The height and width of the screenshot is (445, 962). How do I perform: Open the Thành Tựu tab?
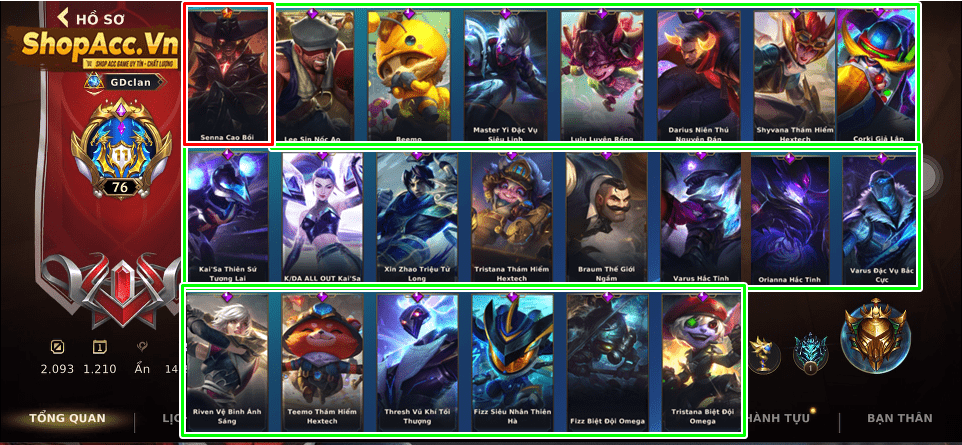click(780, 419)
